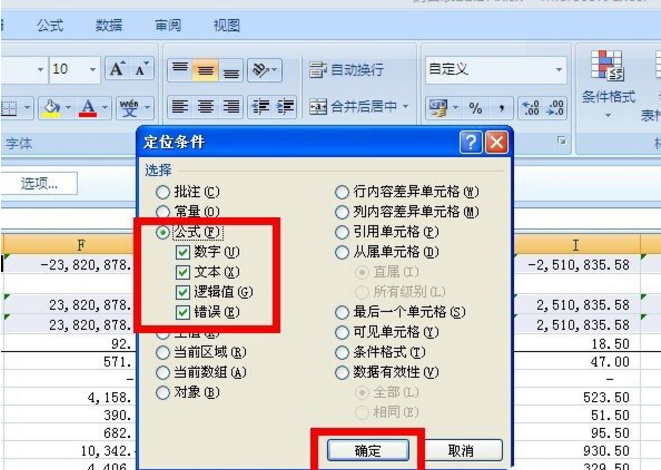This screenshot has width=661, height=470.
Task: Increase font size with the large A button
Action: (118, 69)
